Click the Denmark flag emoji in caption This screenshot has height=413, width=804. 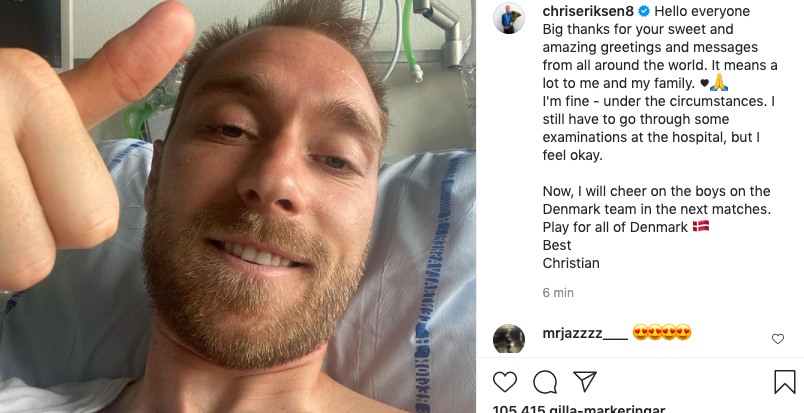700,226
